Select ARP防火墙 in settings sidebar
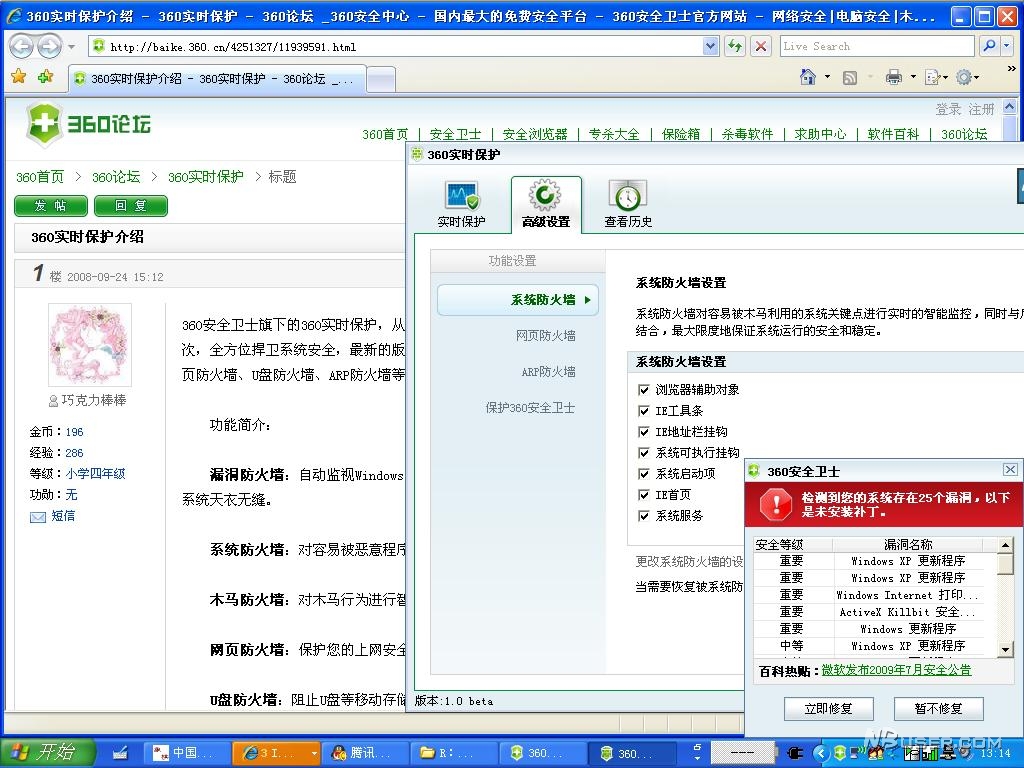This screenshot has width=1024, height=768. pos(548,372)
